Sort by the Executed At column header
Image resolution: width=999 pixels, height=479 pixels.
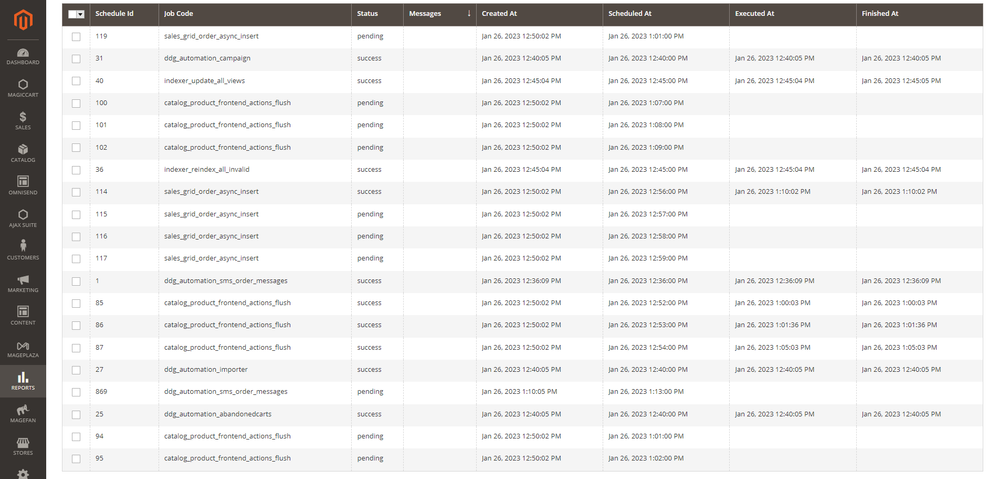coord(793,13)
